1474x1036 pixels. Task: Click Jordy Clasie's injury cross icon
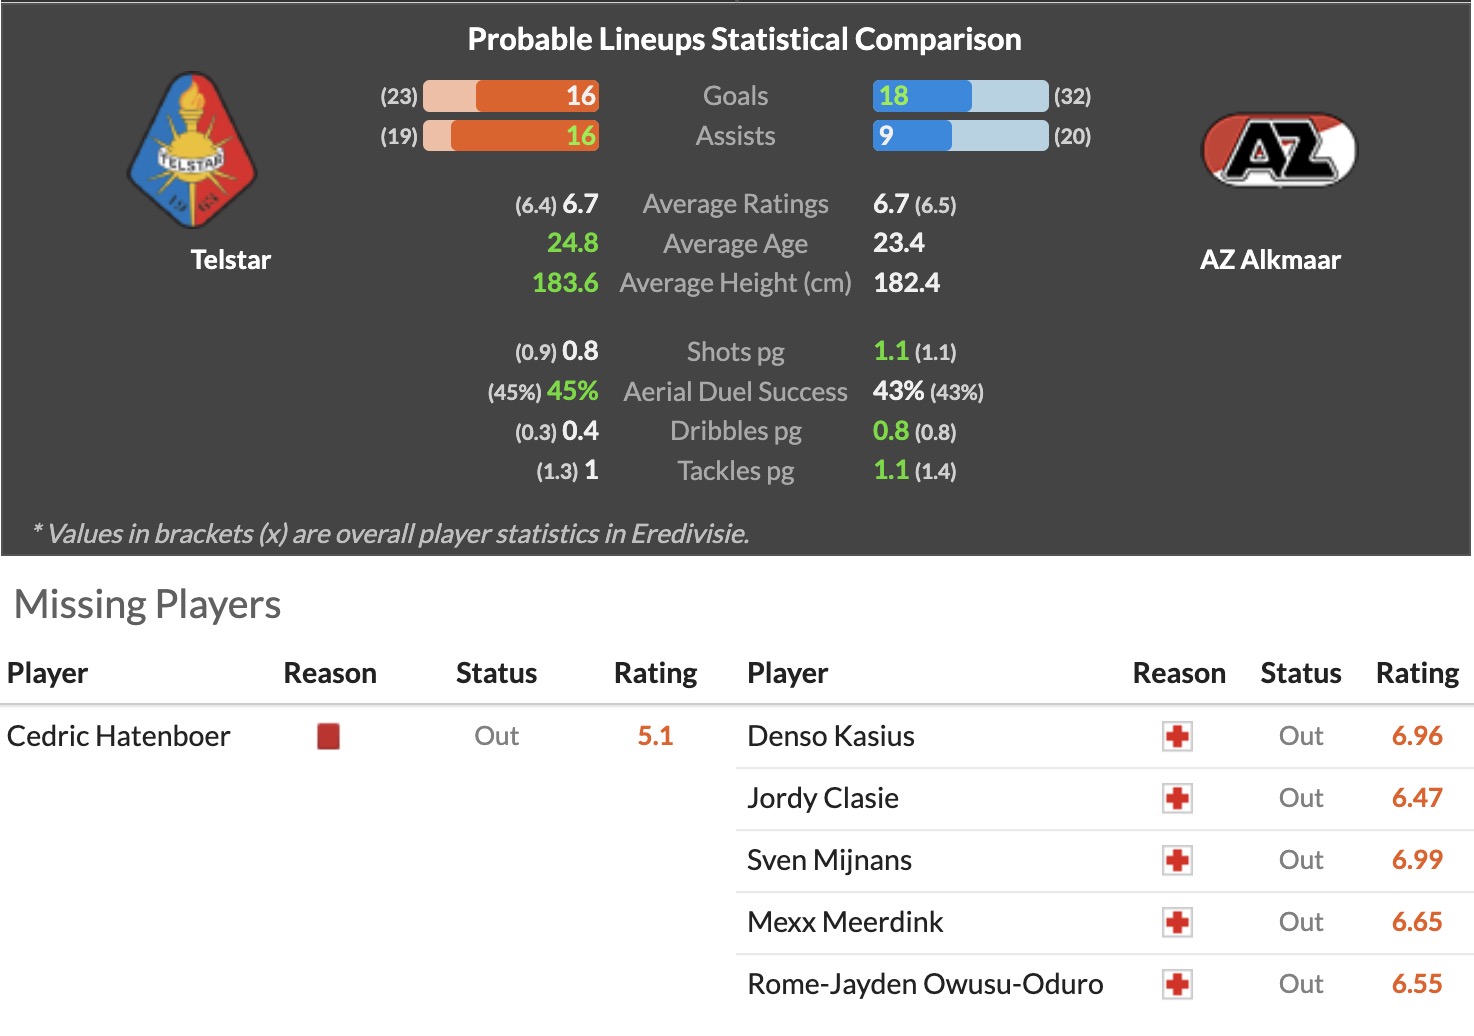[x=1177, y=799]
